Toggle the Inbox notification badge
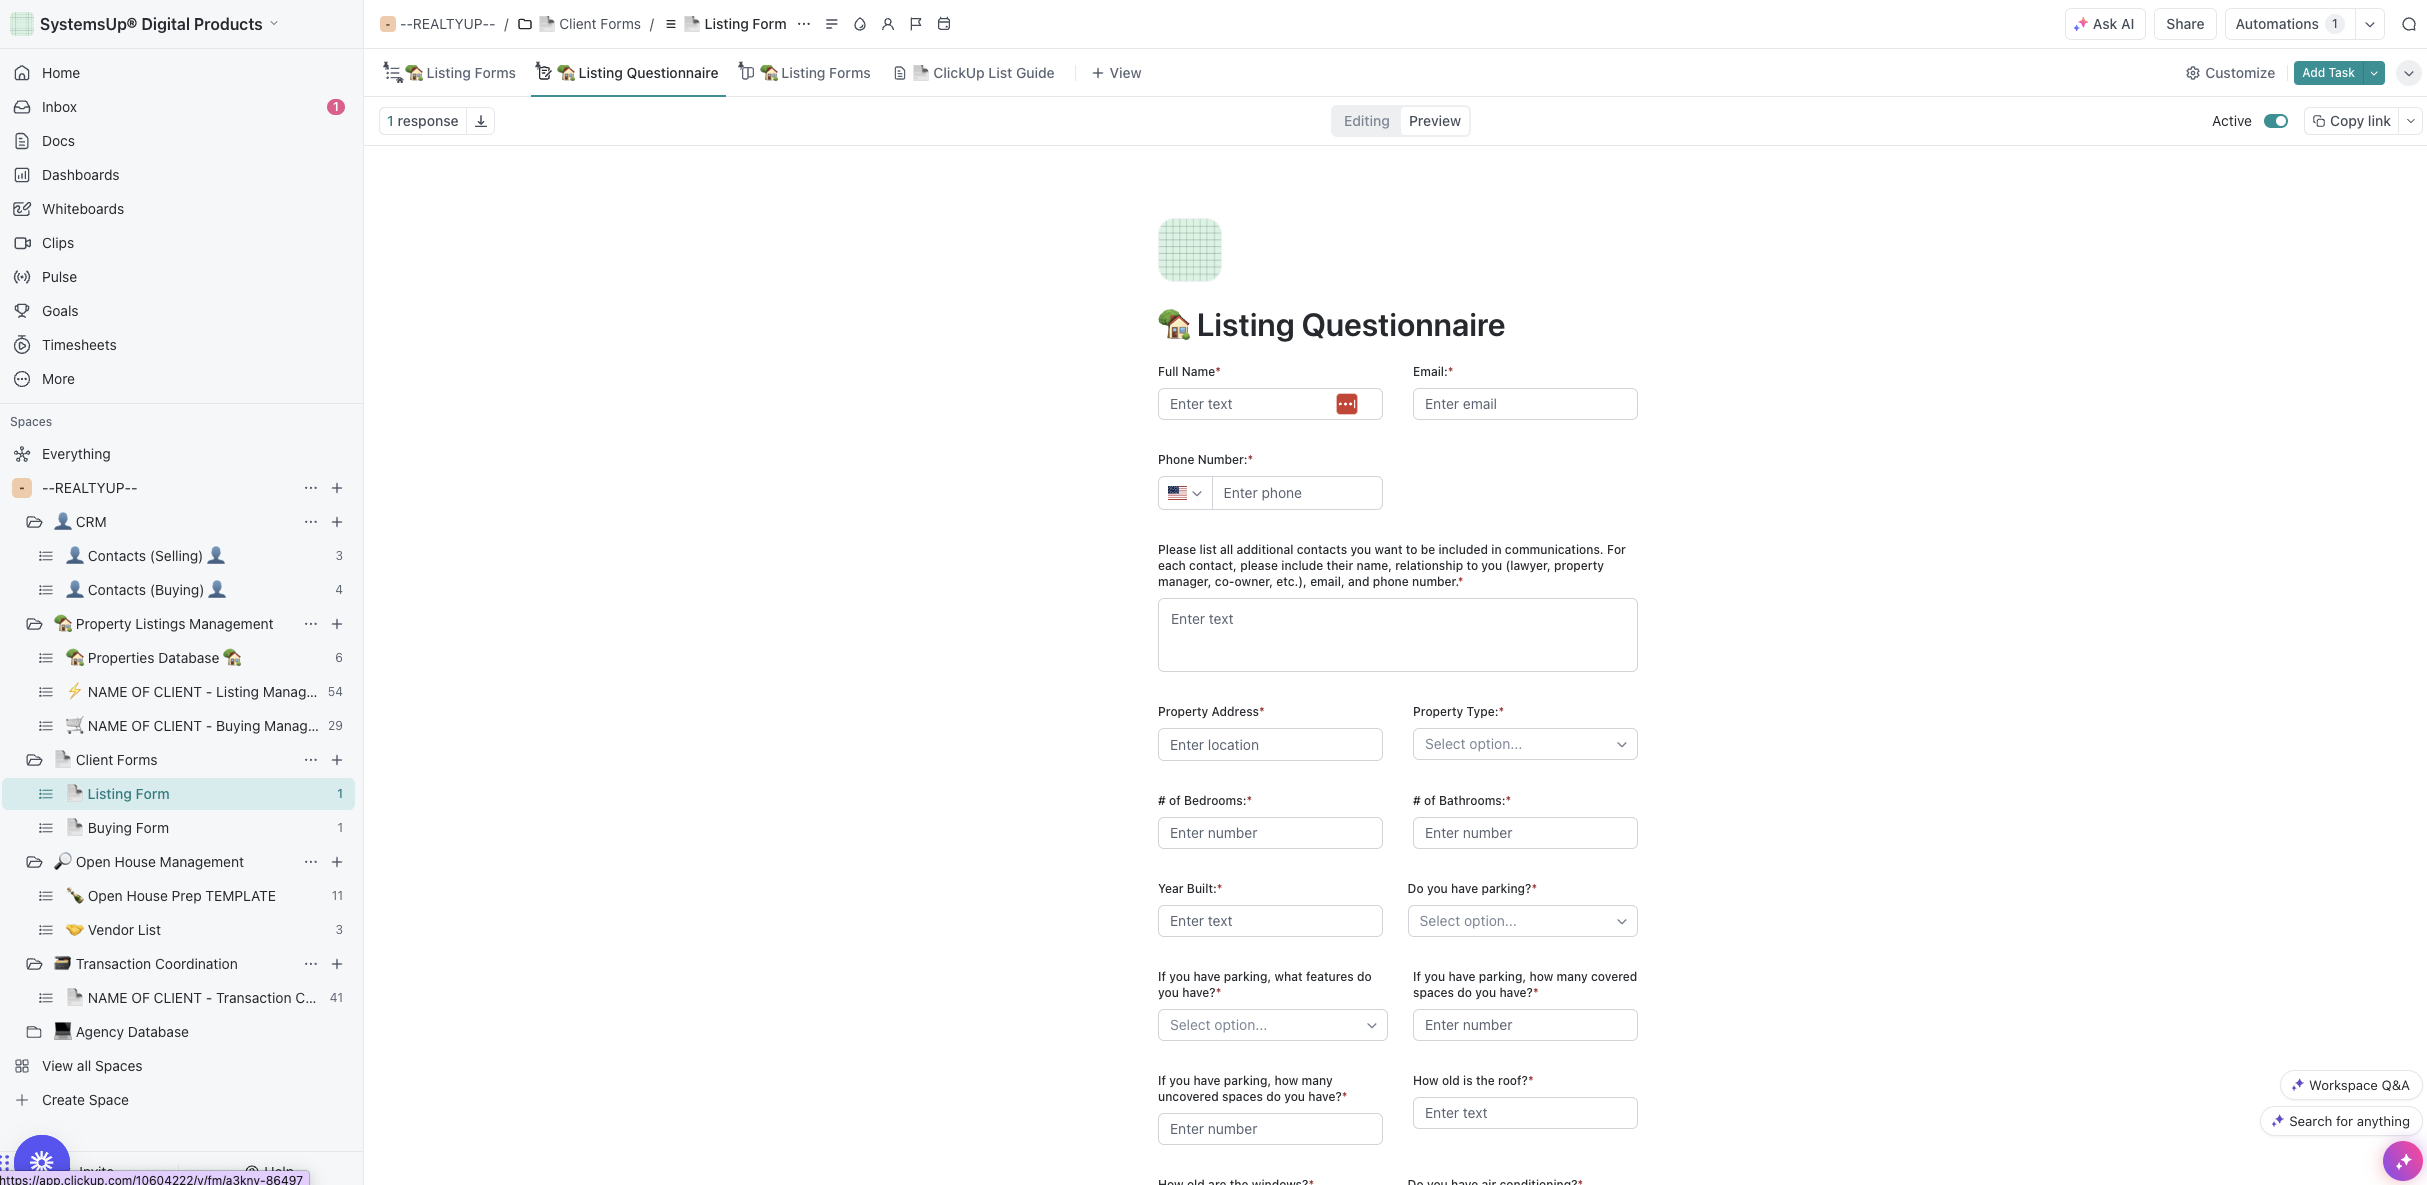 coord(336,107)
